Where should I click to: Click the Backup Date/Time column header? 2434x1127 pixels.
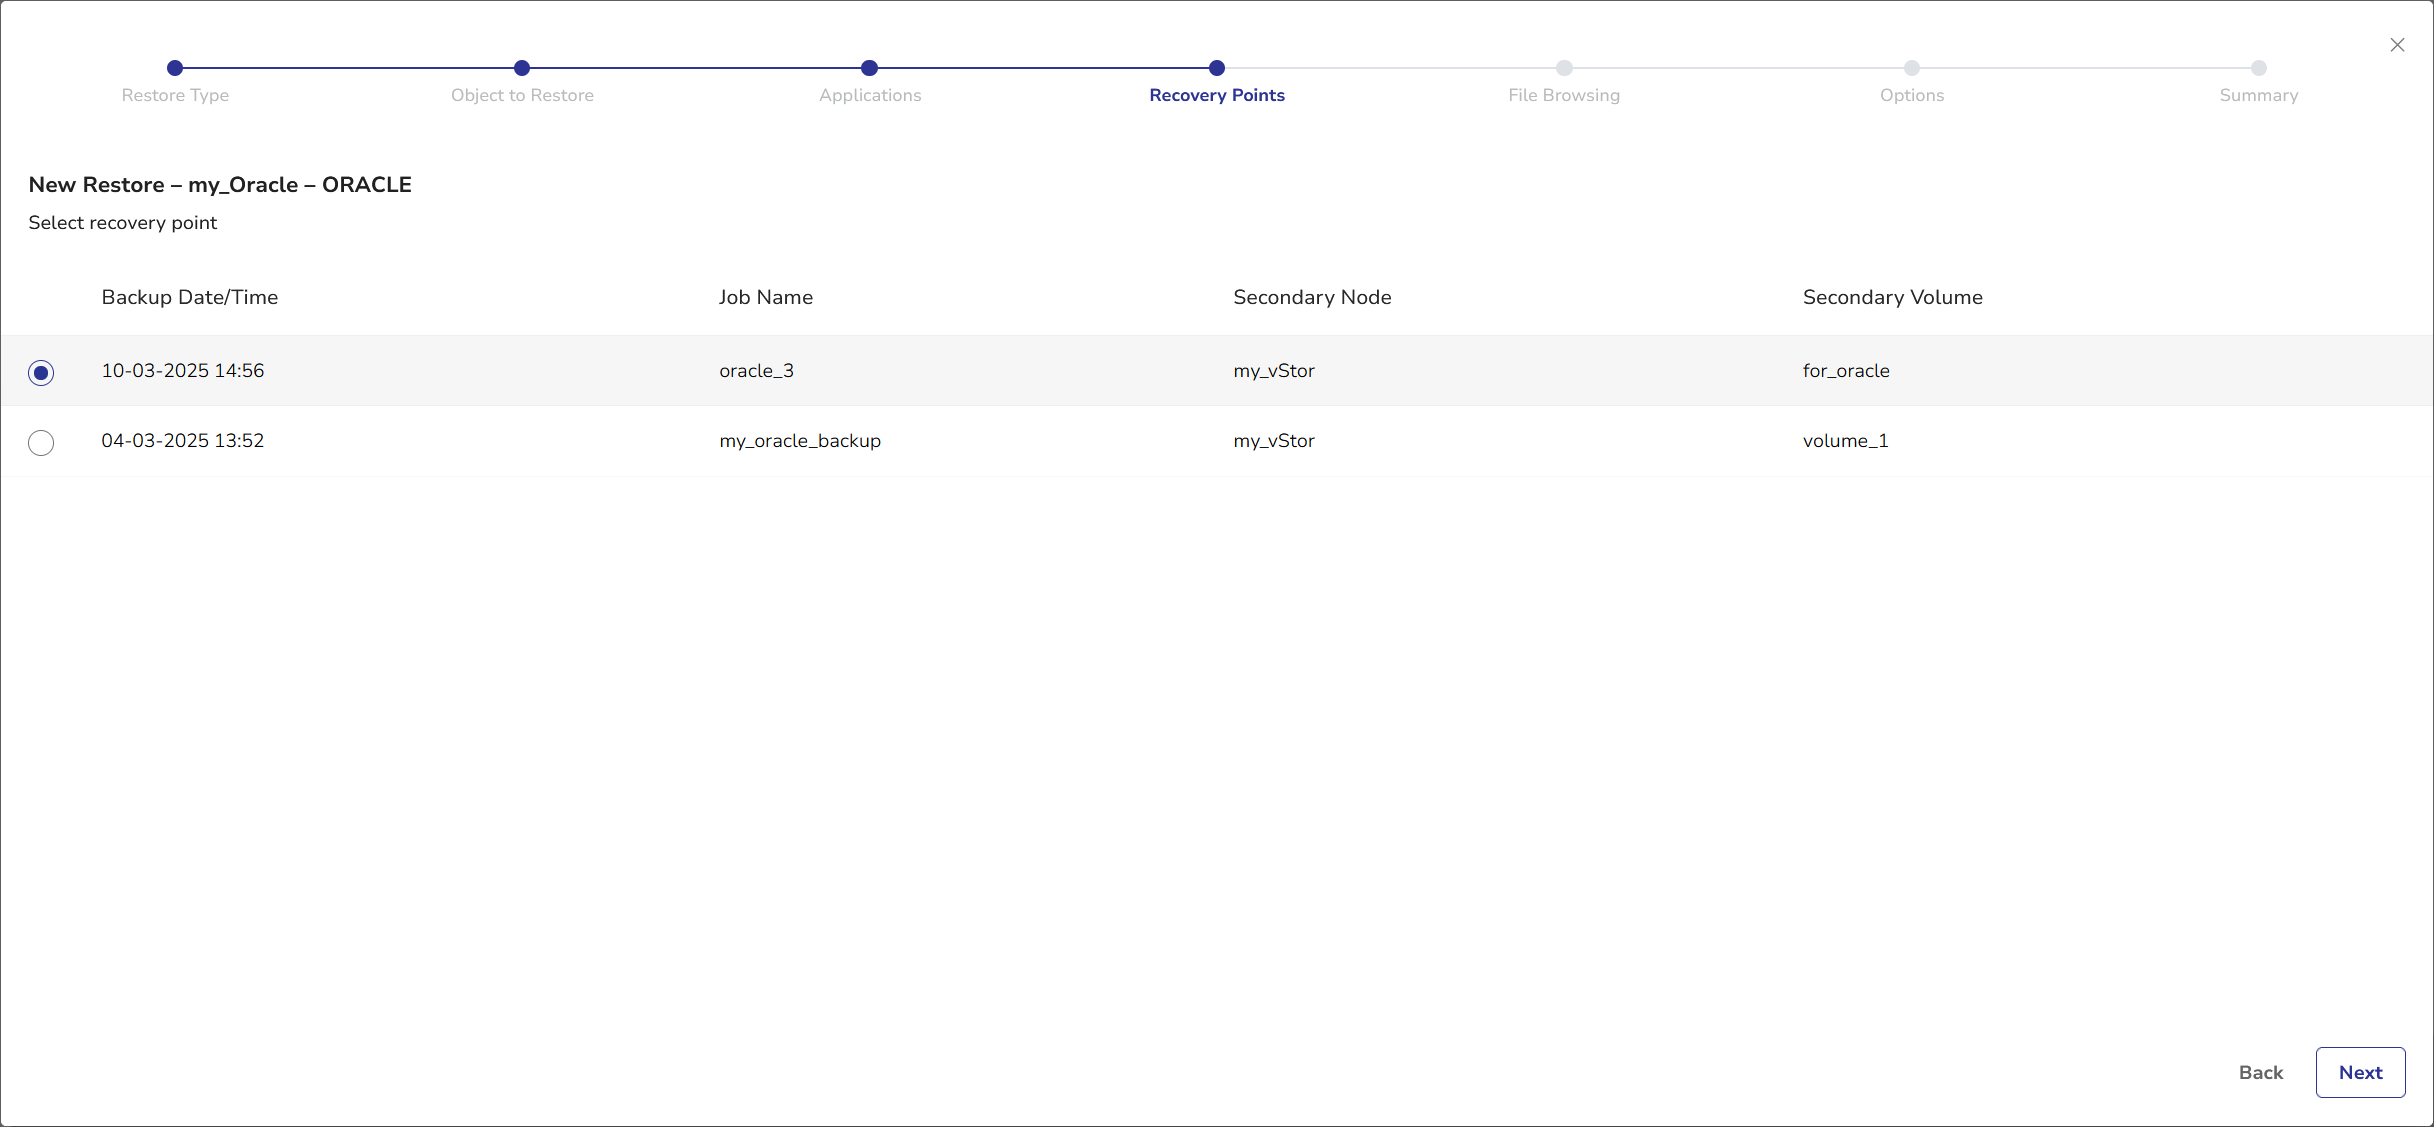pos(189,297)
